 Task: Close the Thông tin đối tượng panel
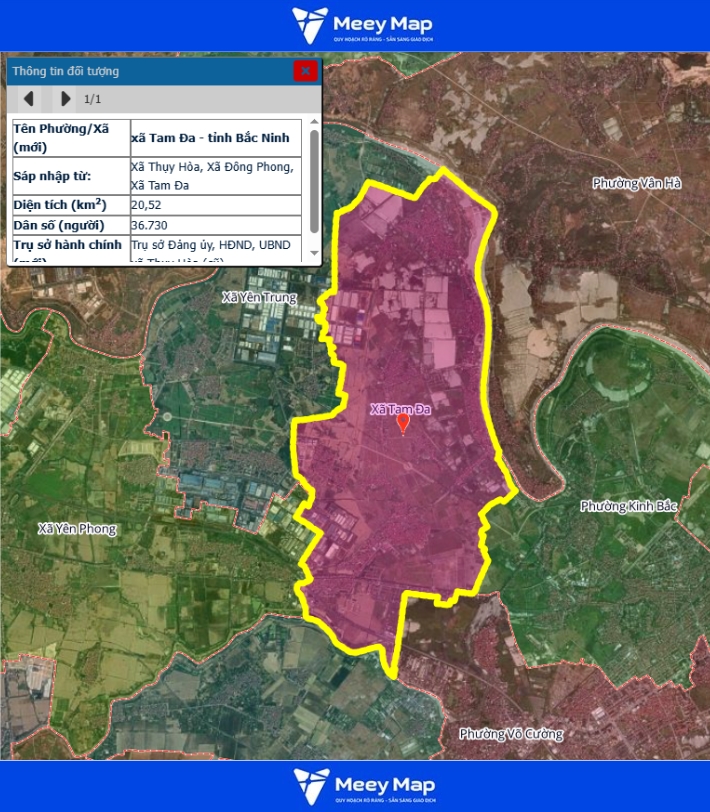(x=305, y=70)
